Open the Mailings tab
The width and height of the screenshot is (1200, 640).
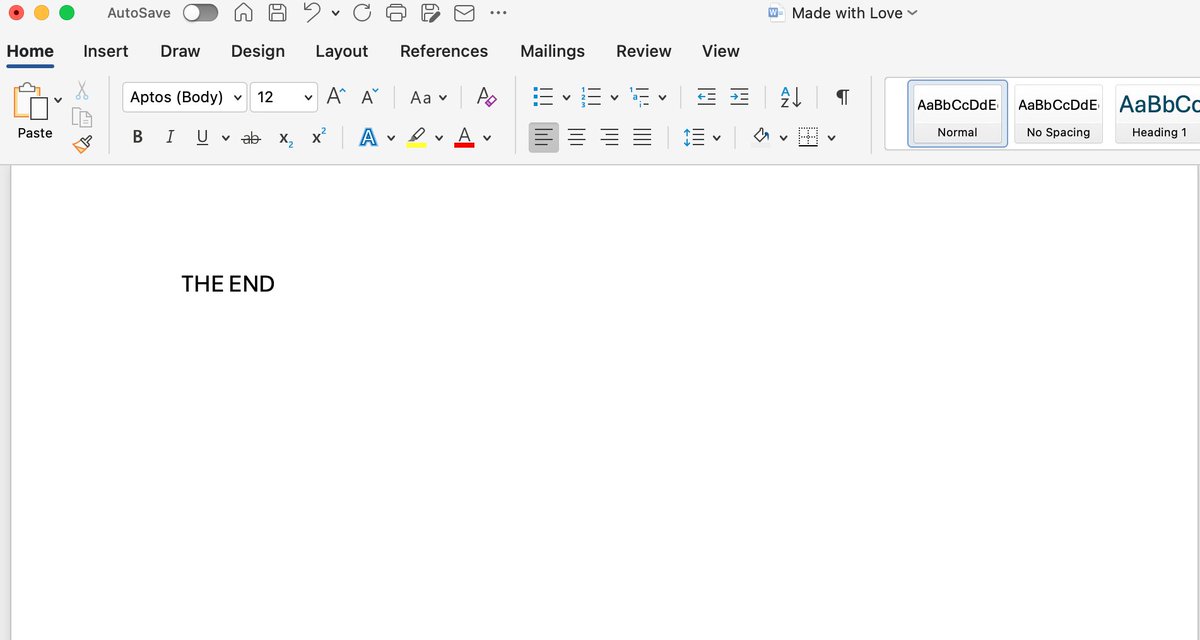click(x=552, y=51)
